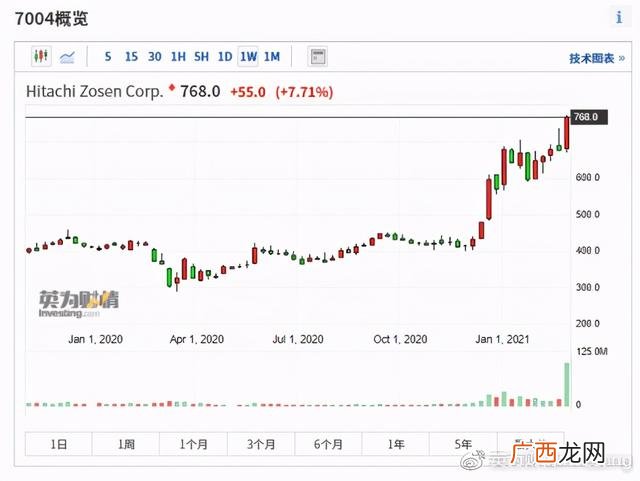Select the 1D interval

click(x=224, y=56)
